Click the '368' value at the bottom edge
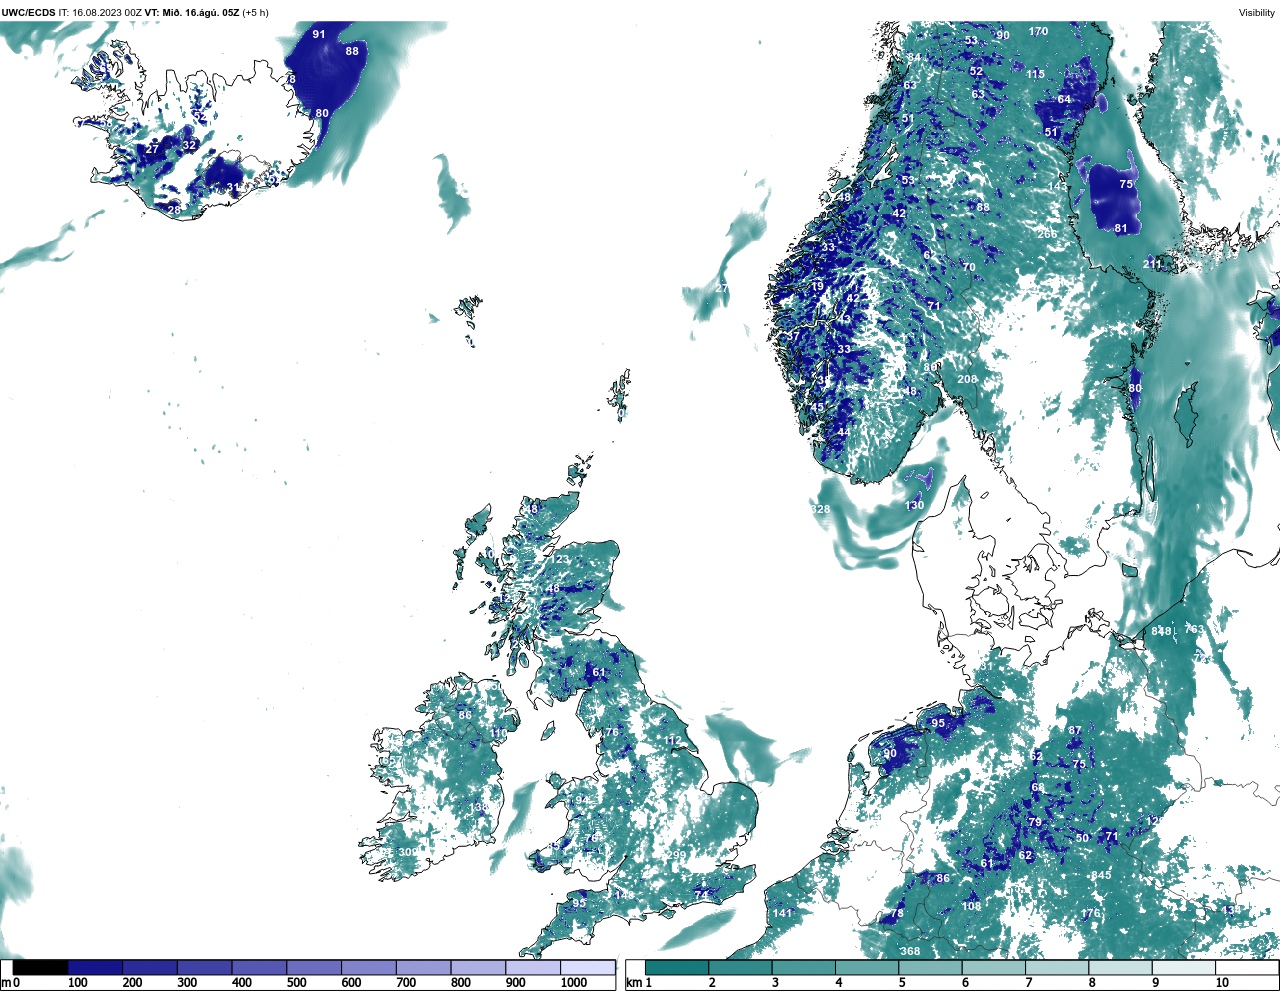Screen dimensions: 1280x991 [910, 952]
